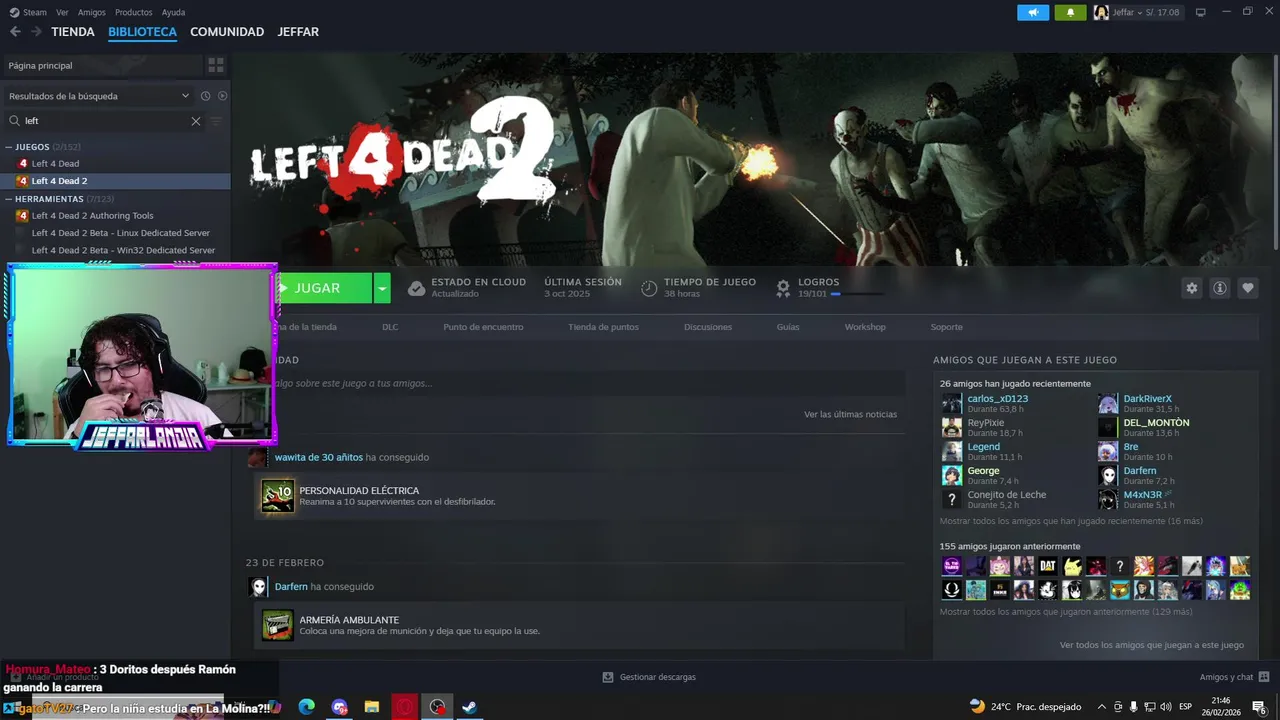Click the main page vertical scrollbar
Viewport: 1280px width, 720px height.
tap(1275, 150)
